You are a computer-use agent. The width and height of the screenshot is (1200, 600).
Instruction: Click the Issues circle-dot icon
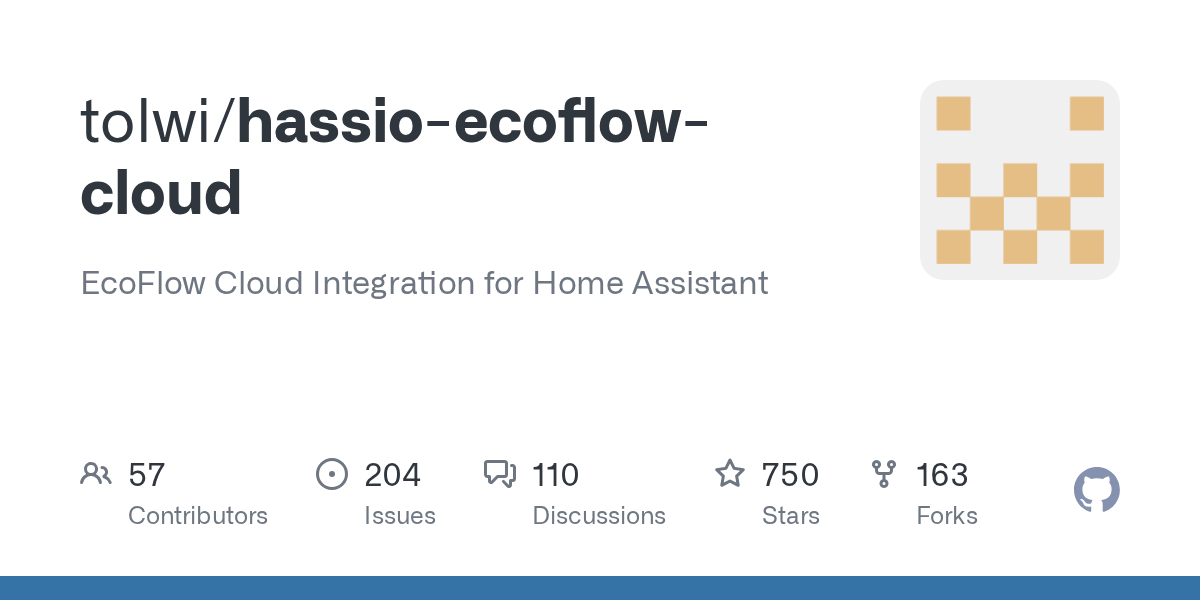pyautogui.click(x=331, y=474)
